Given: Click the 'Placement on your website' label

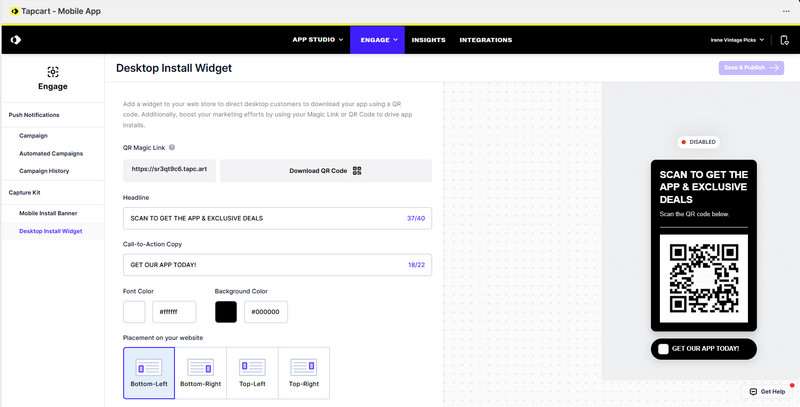Looking at the screenshot, I should 163,338.
